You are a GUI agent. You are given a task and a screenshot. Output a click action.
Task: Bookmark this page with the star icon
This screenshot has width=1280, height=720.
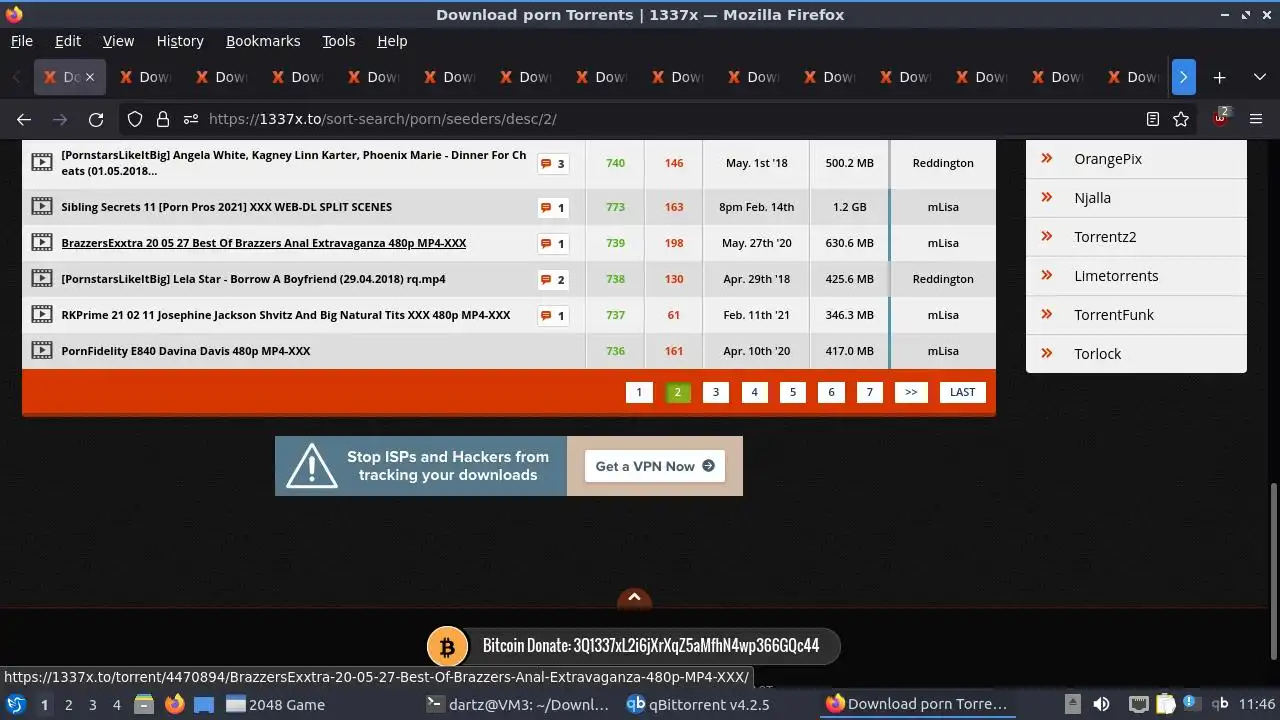click(x=1181, y=119)
